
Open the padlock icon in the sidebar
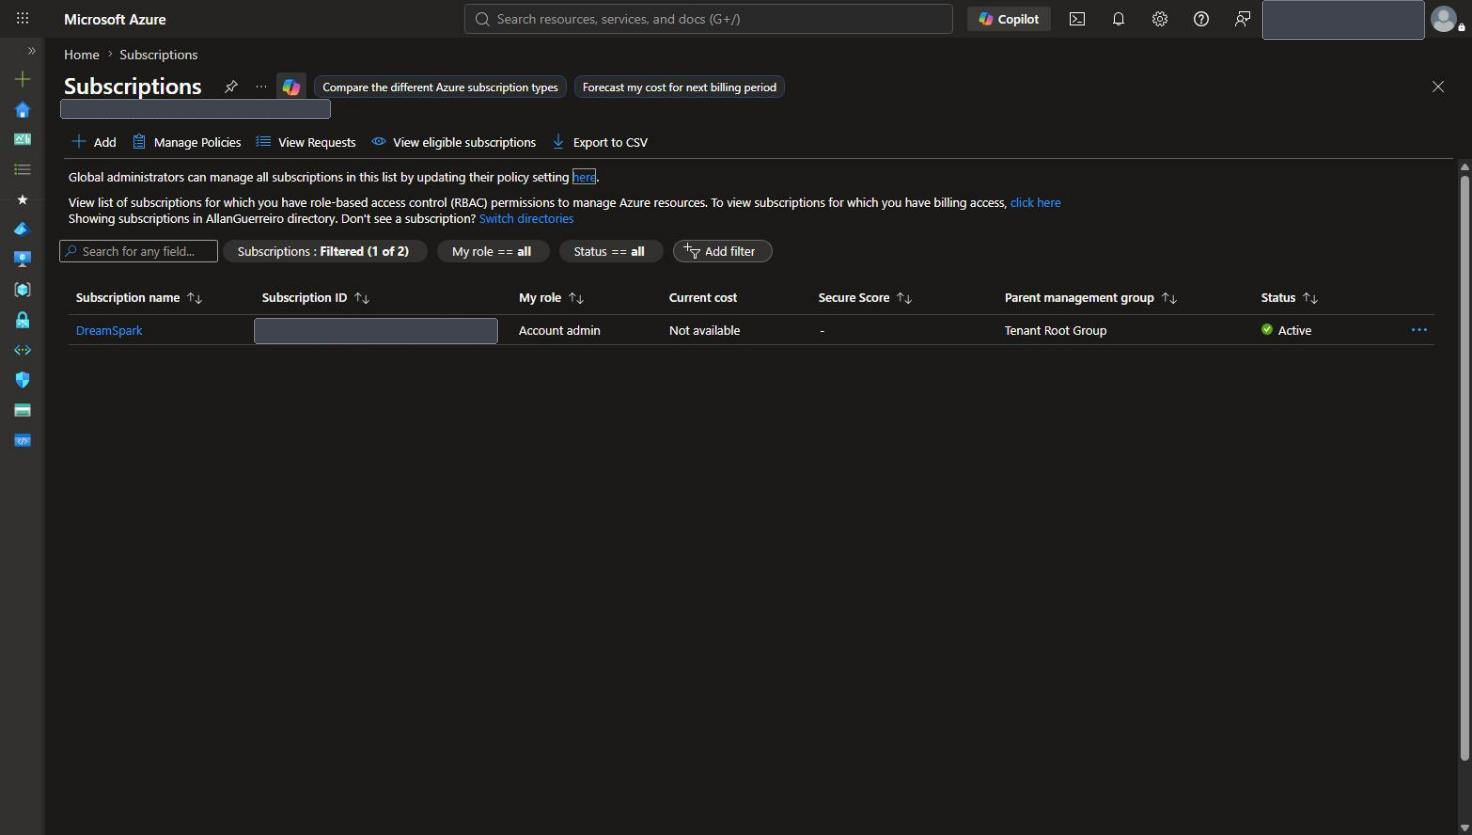point(22,320)
